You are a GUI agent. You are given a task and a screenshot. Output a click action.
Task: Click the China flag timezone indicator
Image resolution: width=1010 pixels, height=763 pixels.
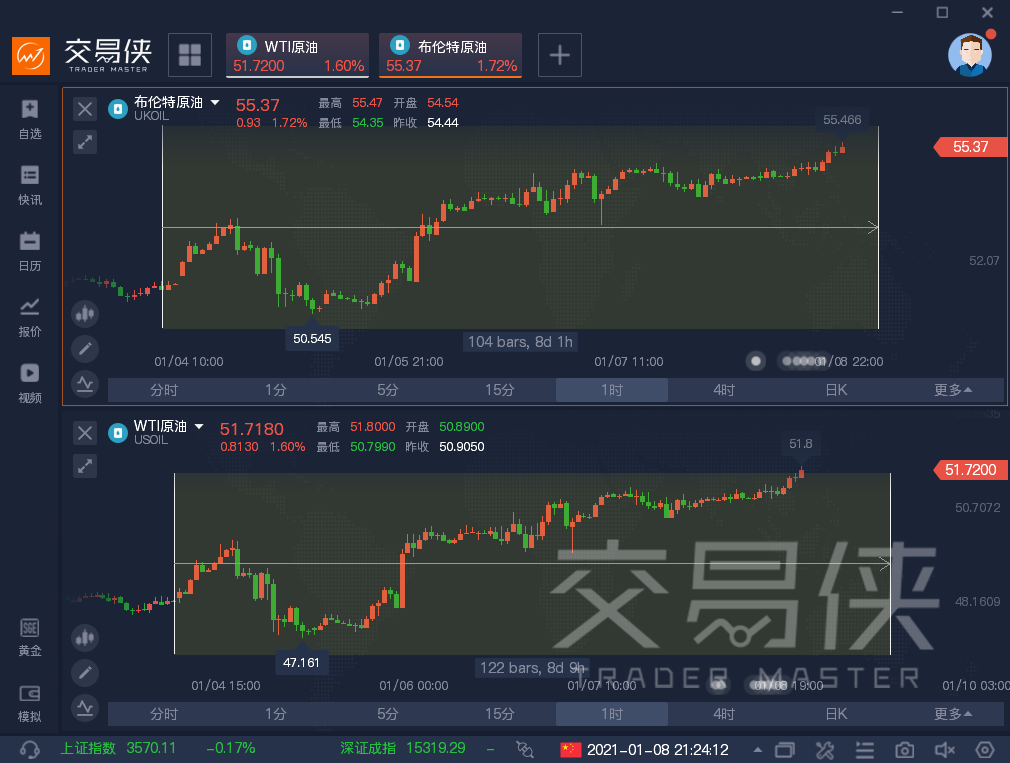[x=571, y=749]
